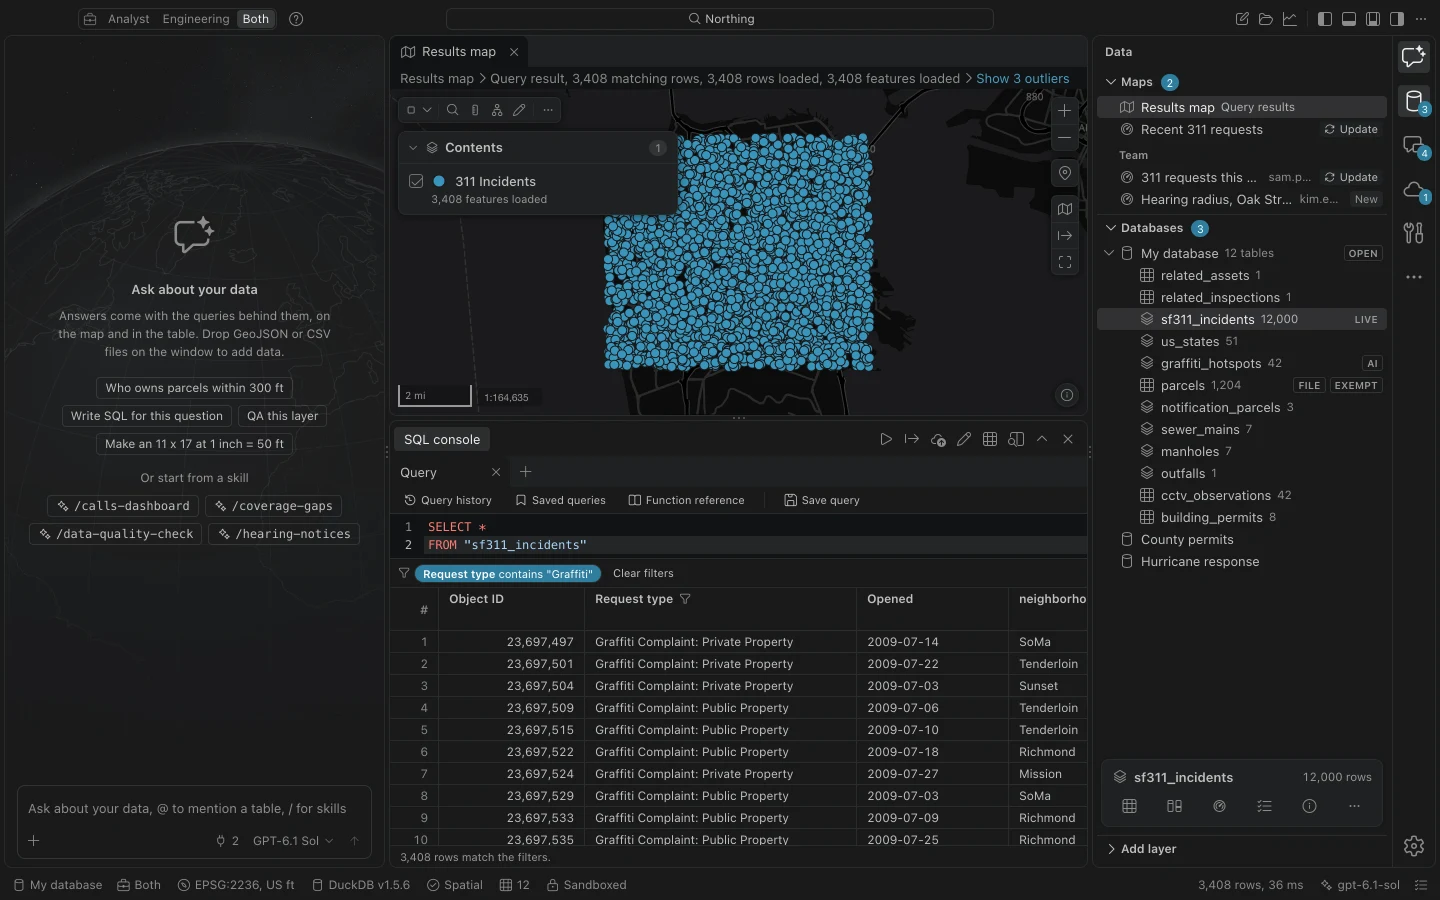The height and width of the screenshot is (900, 1440).
Task: Click Clear filters
Action: 643,574
